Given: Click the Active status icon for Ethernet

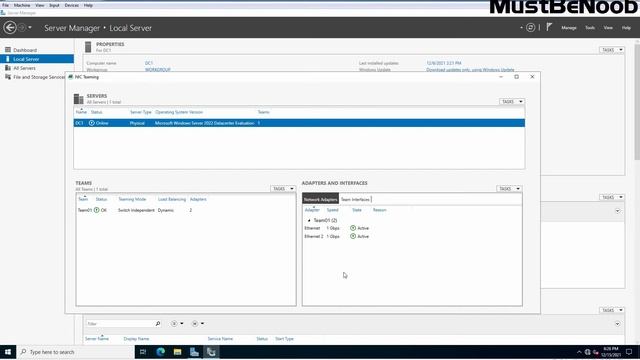Looking at the screenshot, I should click(x=353, y=228).
